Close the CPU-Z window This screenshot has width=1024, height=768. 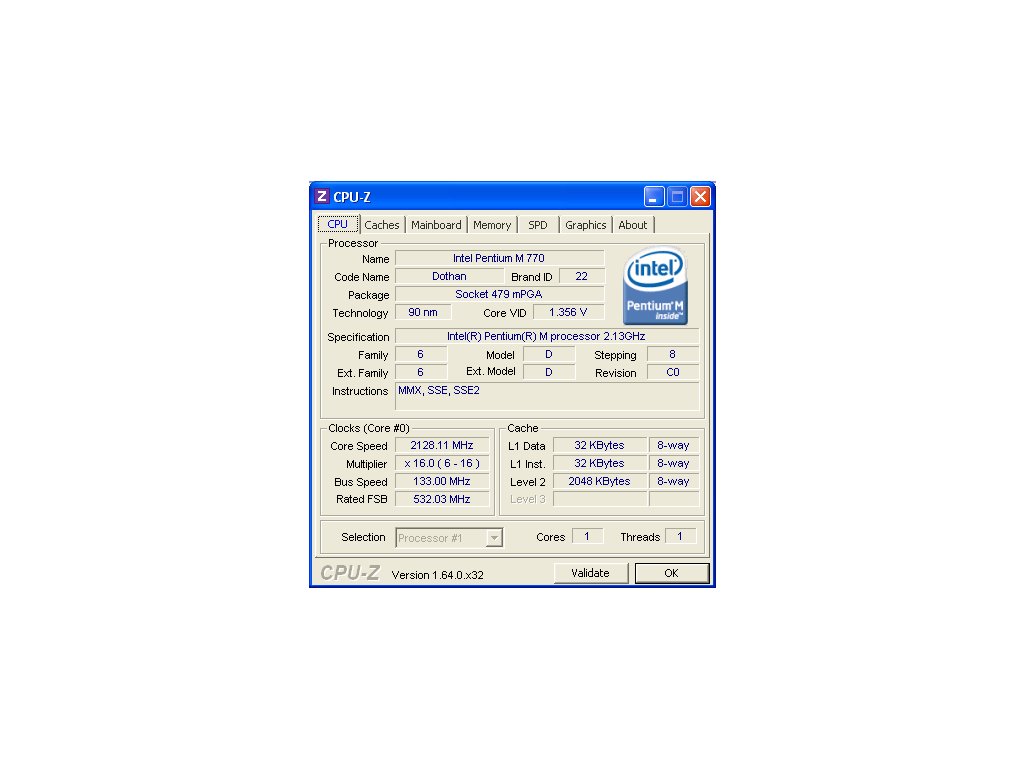pyautogui.click(x=700, y=197)
